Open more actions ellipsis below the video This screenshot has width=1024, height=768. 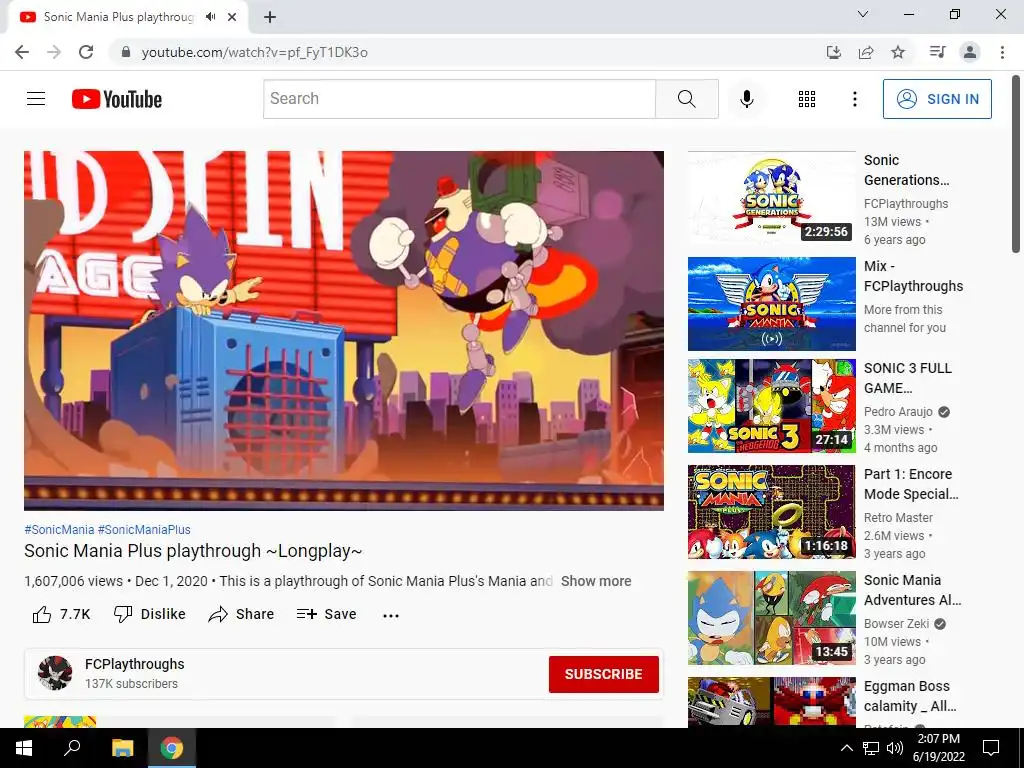pyautogui.click(x=391, y=615)
